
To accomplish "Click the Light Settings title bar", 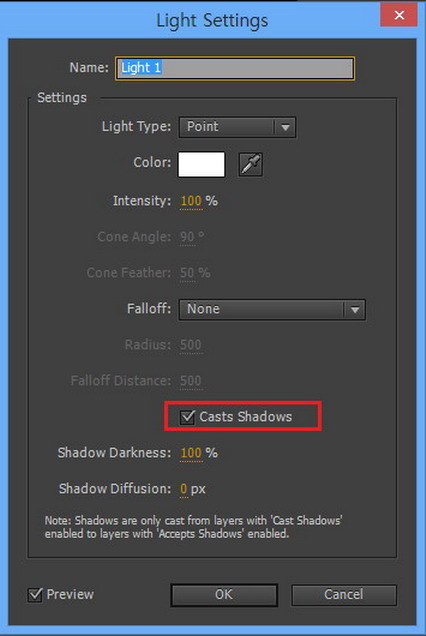I will (x=212, y=20).
